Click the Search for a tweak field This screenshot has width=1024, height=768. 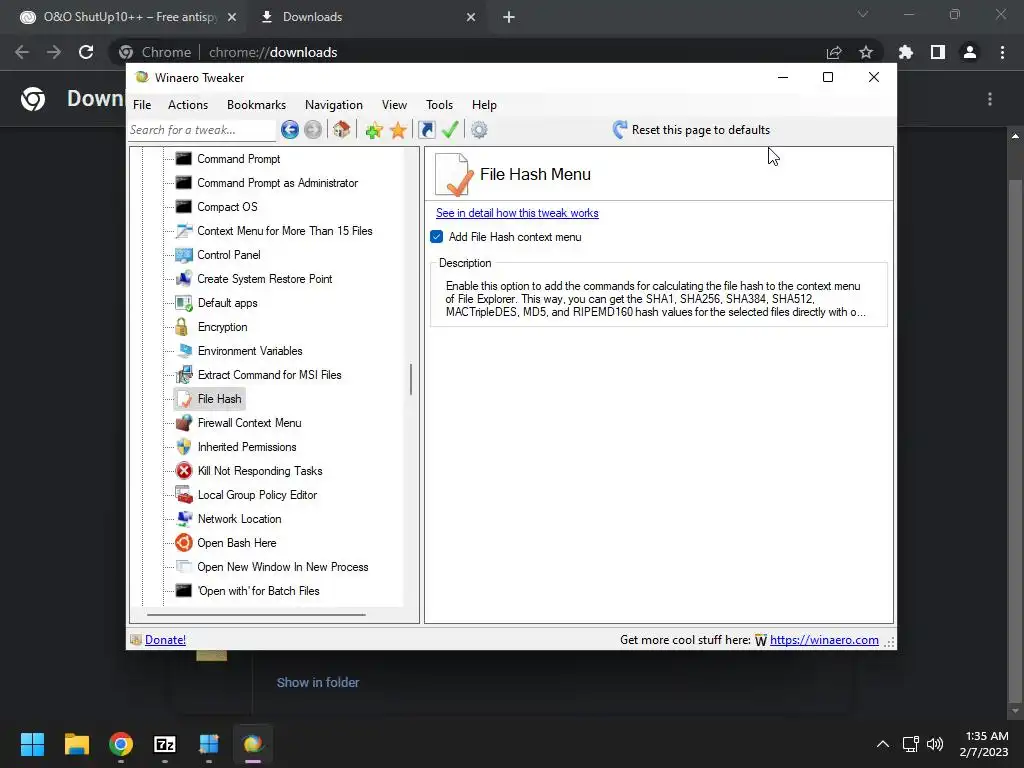coord(202,130)
